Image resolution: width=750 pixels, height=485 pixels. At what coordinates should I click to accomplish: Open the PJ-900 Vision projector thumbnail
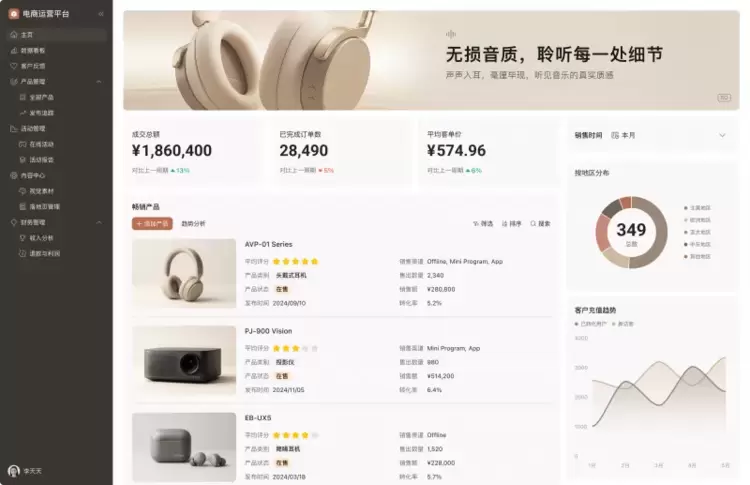[184, 361]
